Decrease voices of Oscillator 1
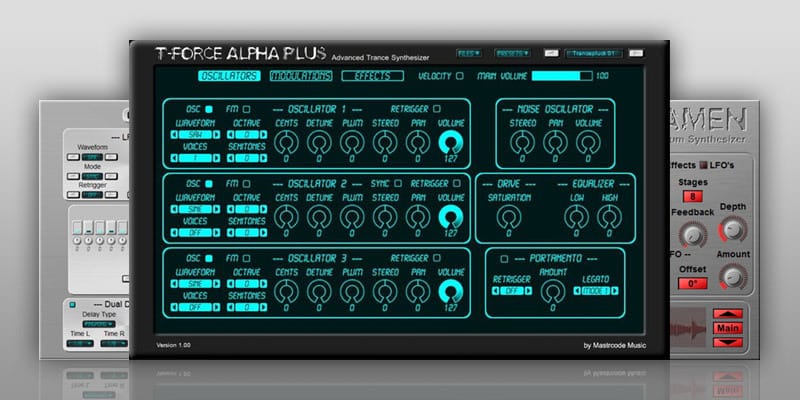This screenshot has height=400, width=800. tap(174, 158)
